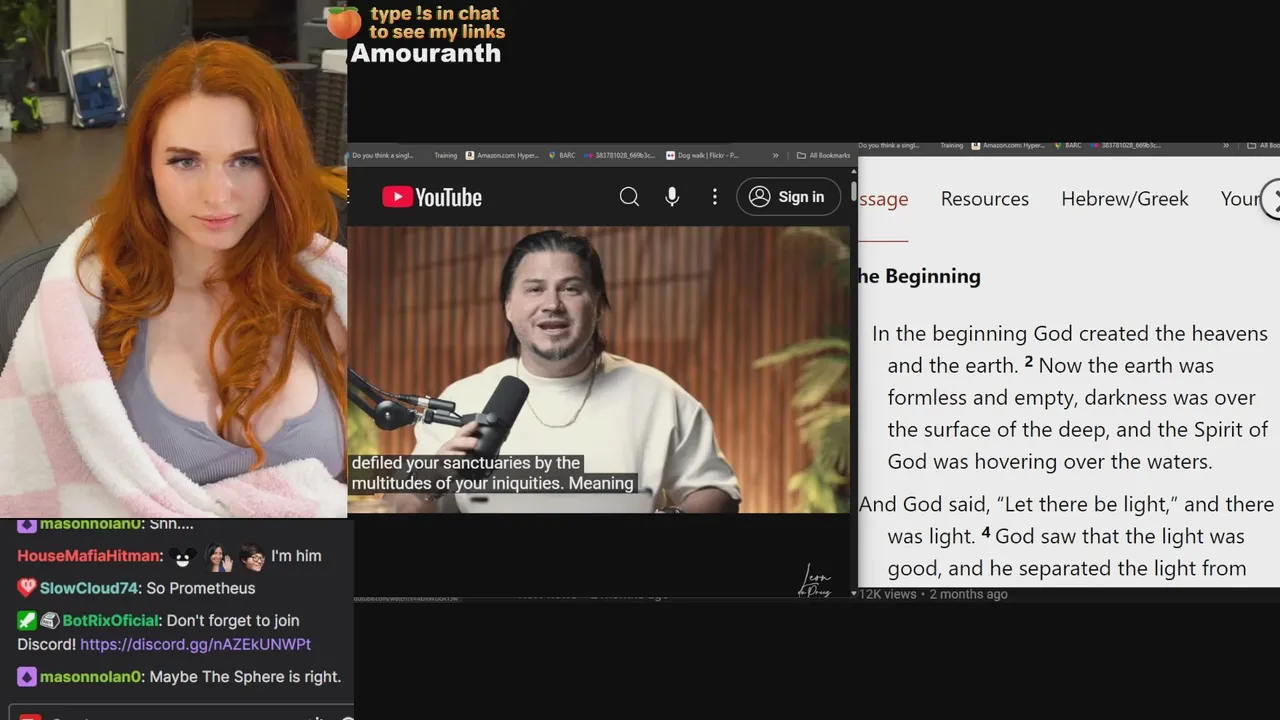Click the verse 2 superscript number
The width and height of the screenshot is (1280, 720).
click(x=1028, y=361)
